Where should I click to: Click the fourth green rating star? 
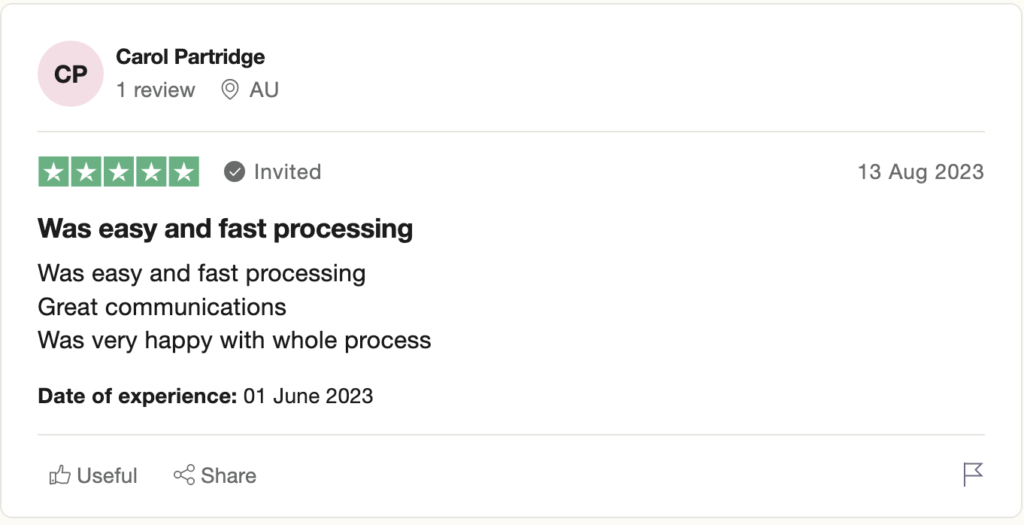click(151, 172)
